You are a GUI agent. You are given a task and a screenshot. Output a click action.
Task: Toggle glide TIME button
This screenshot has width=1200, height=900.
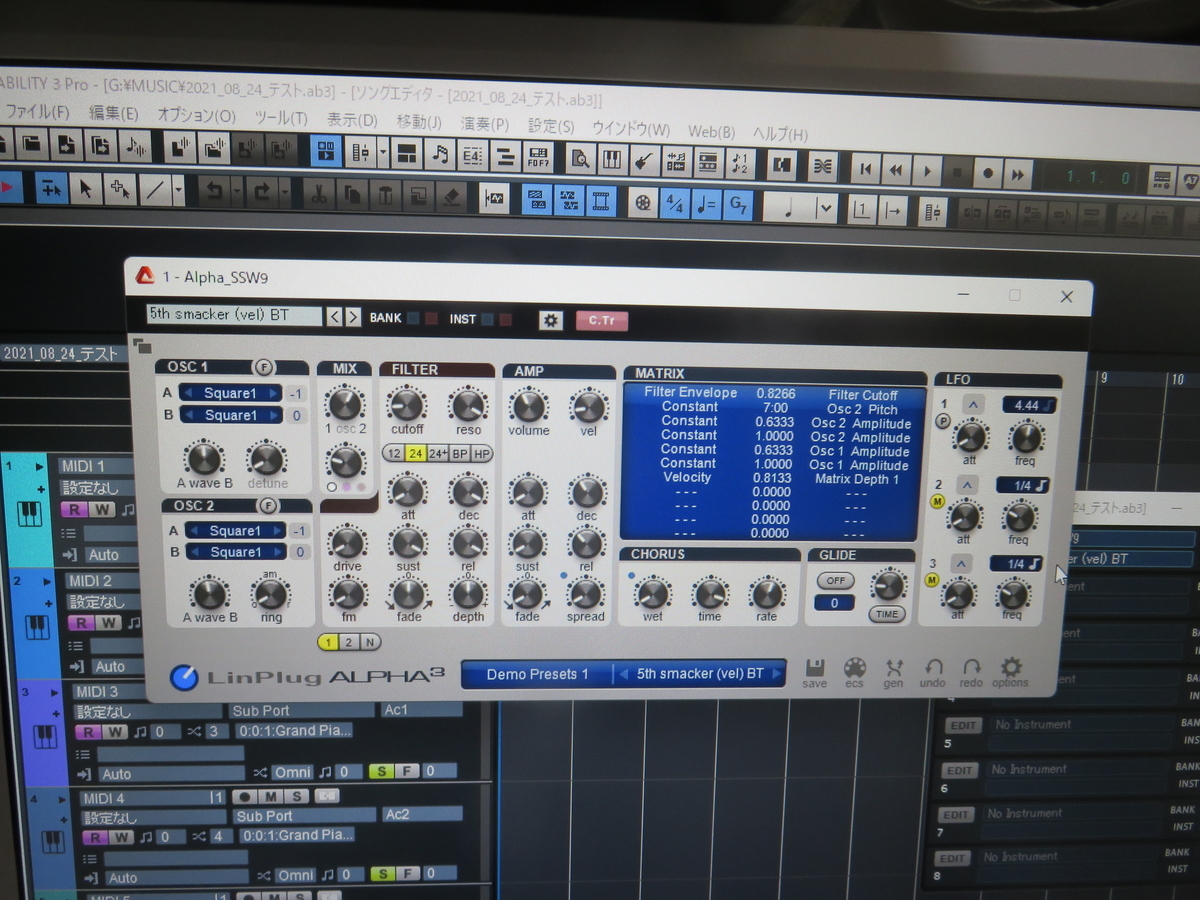click(887, 614)
